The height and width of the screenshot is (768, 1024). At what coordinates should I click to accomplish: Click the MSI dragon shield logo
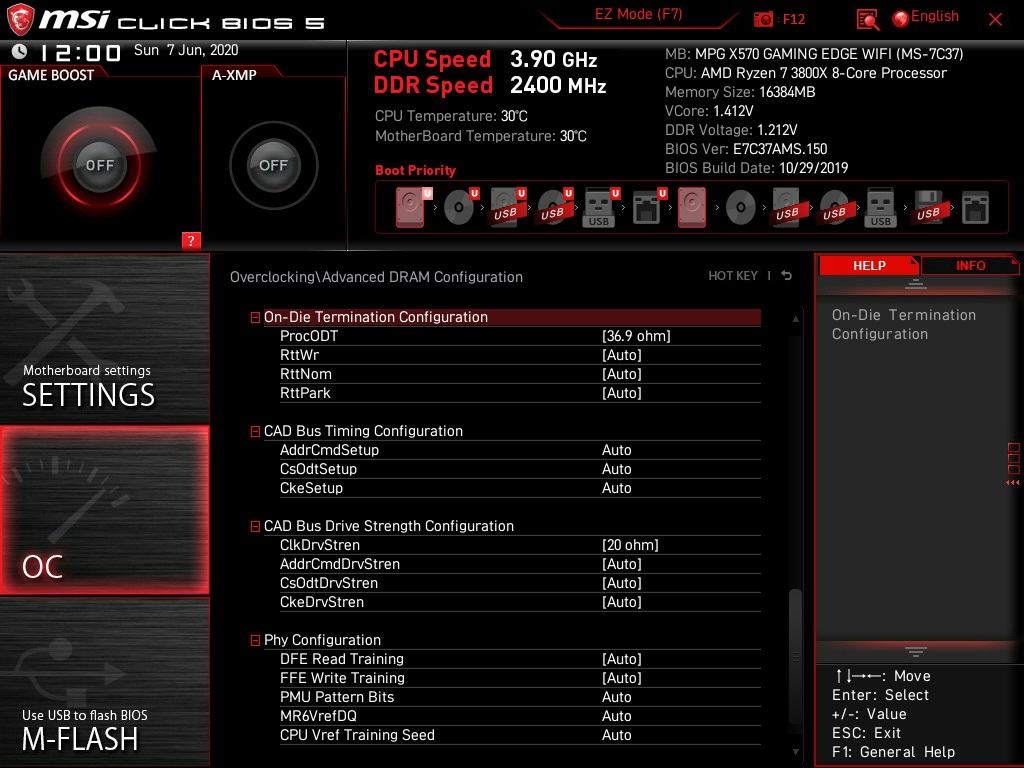point(20,19)
